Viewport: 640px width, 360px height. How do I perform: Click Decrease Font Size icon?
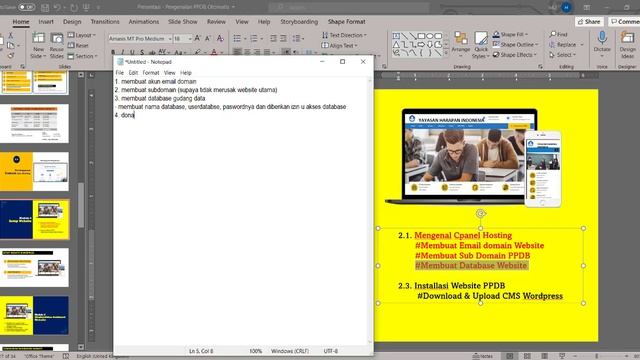208,38
